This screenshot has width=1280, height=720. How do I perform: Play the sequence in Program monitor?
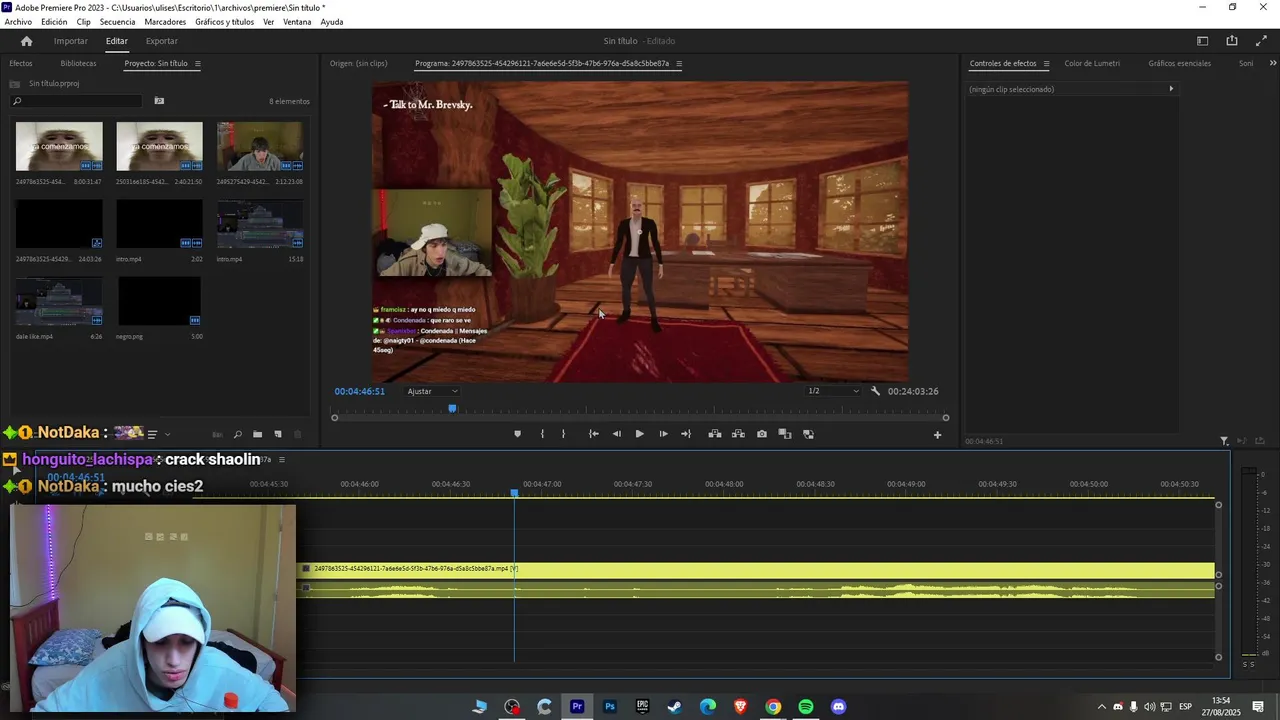tap(639, 434)
